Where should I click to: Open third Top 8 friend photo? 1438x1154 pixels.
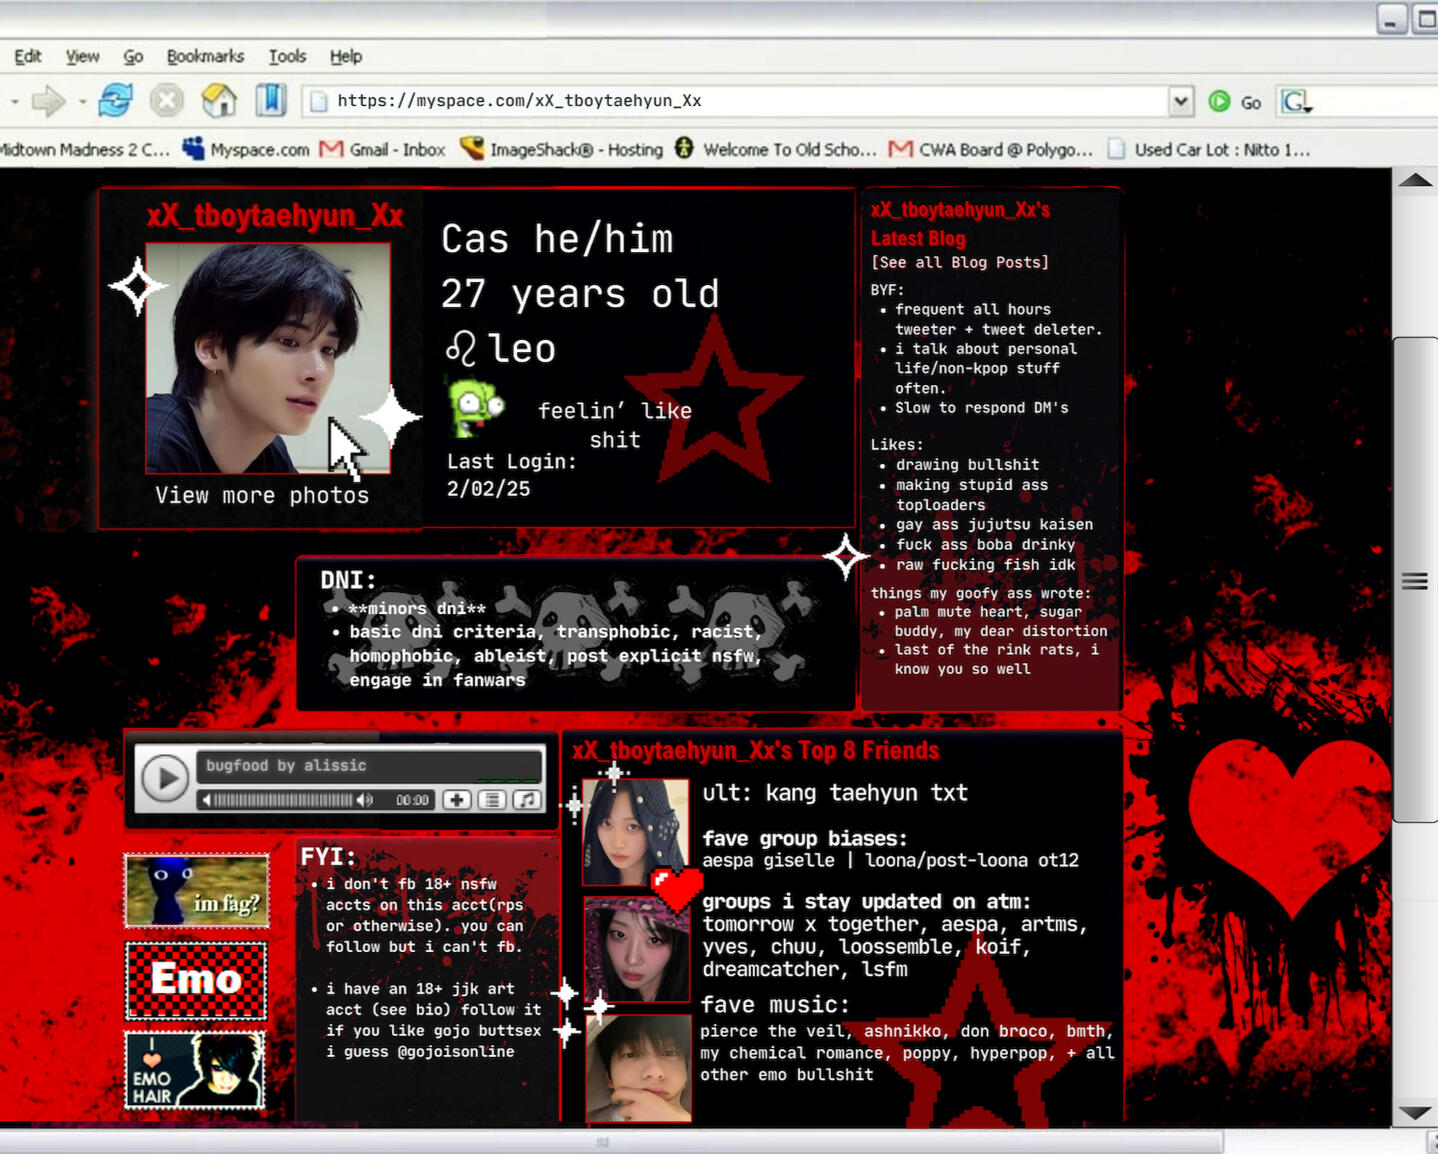click(638, 1068)
